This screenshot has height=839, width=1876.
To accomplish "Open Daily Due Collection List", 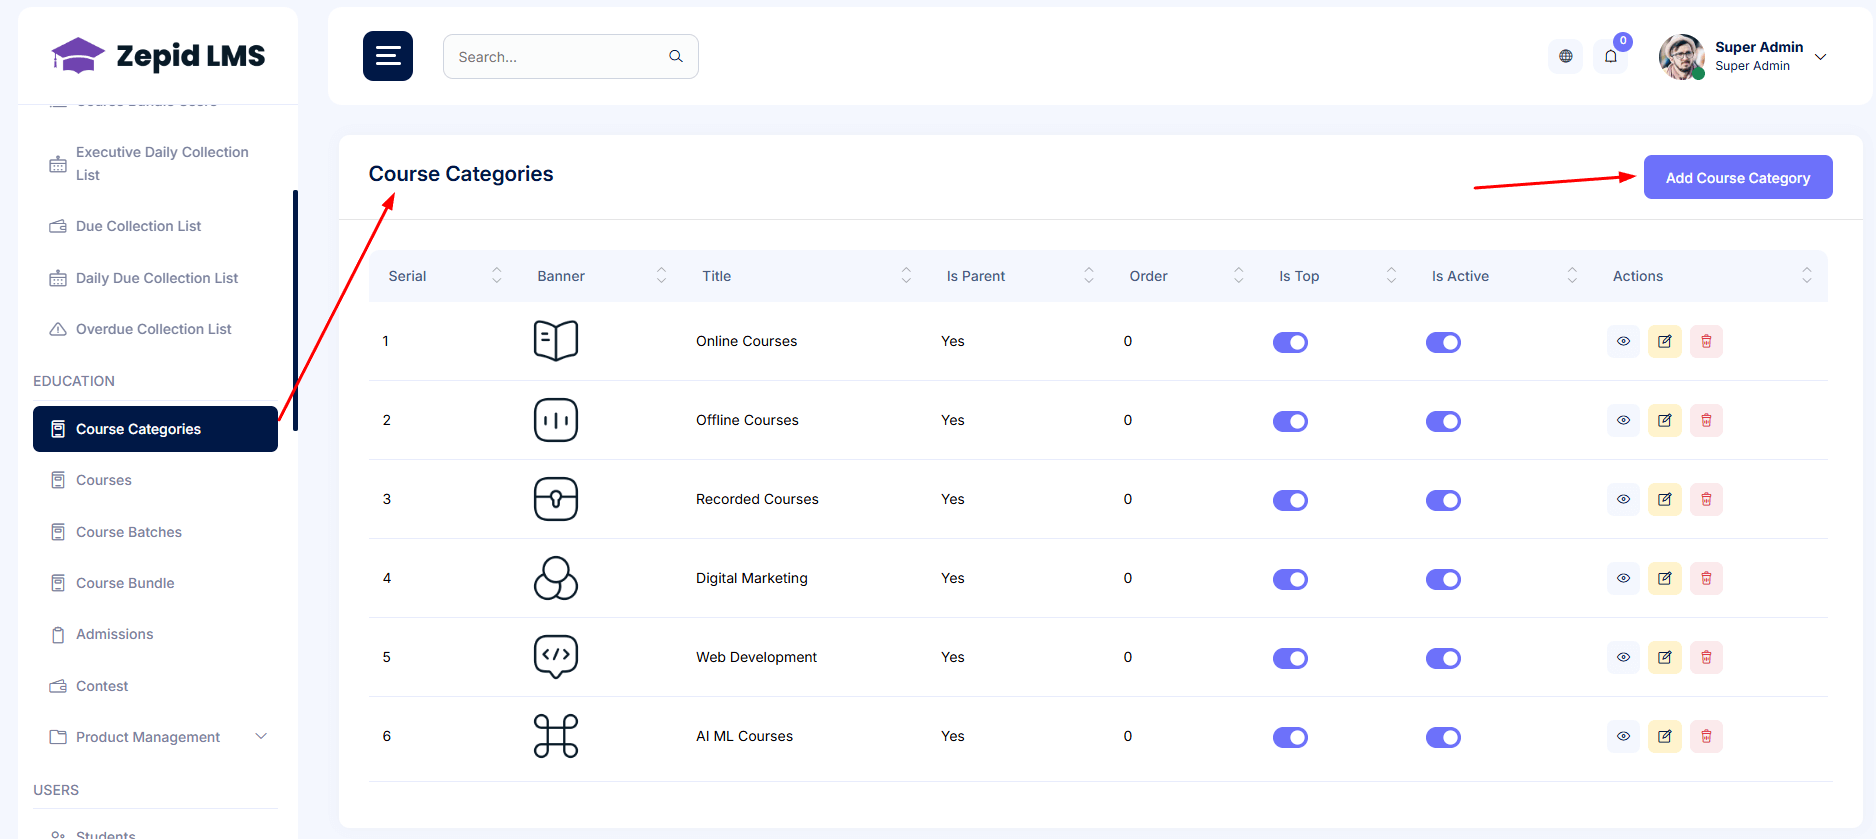I will click(155, 278).
